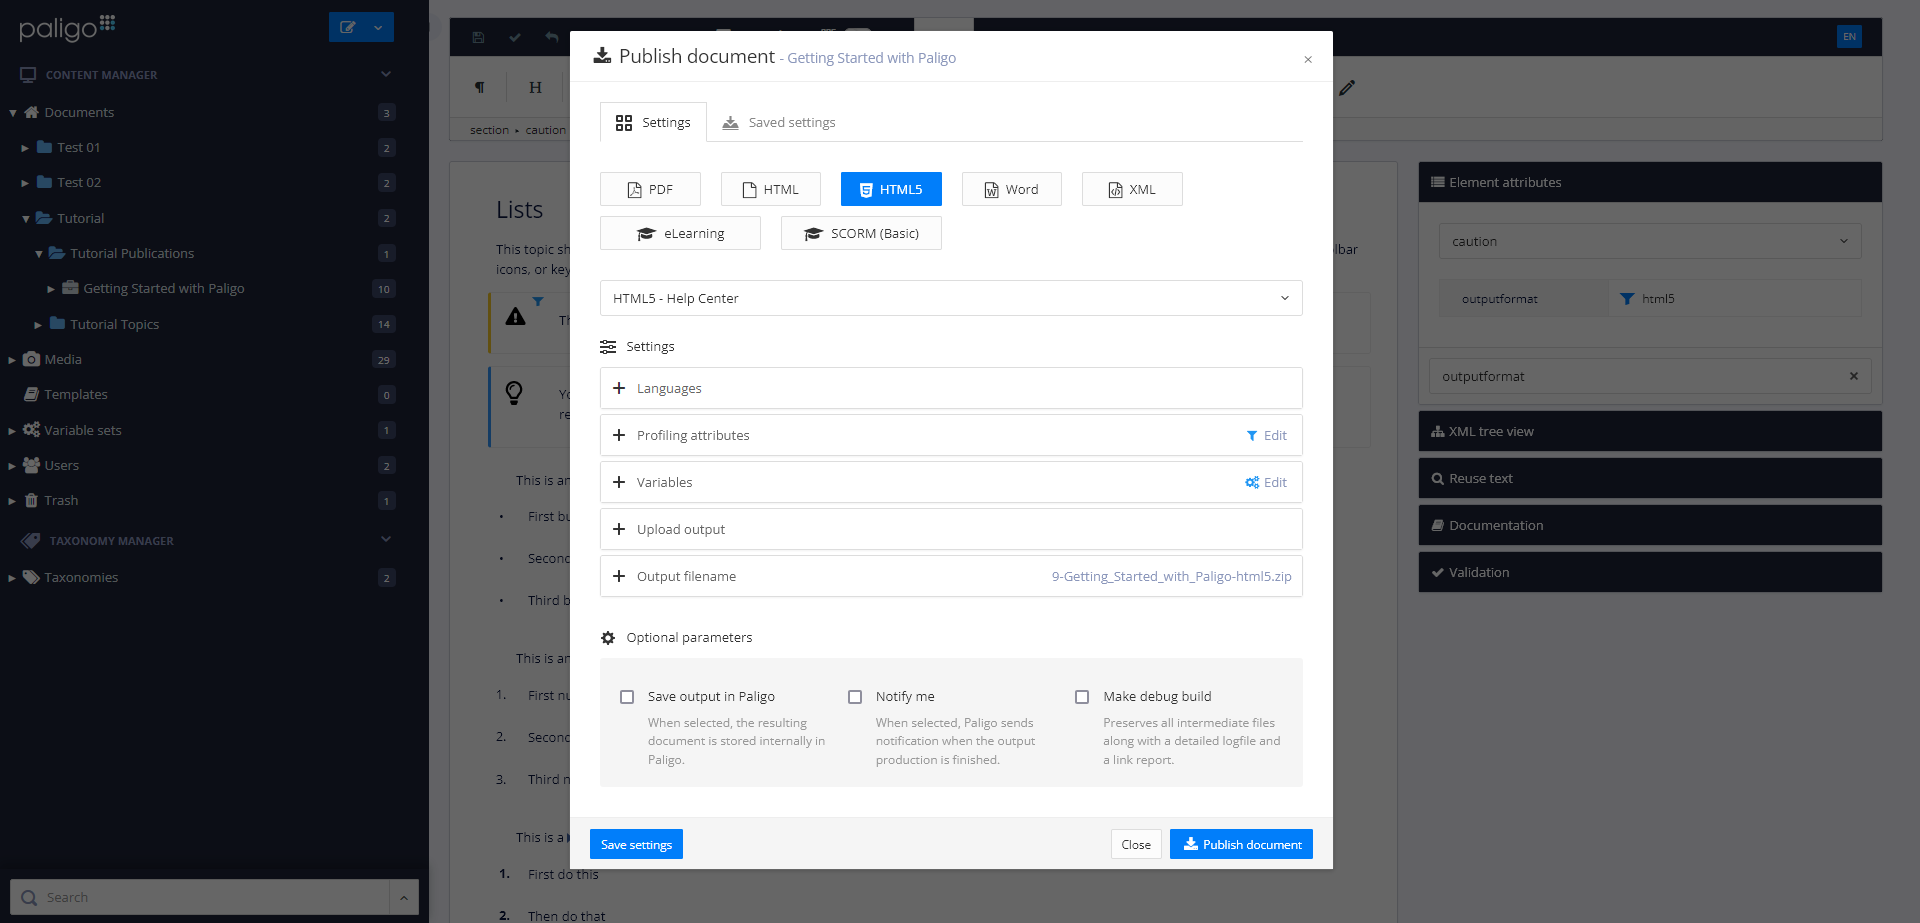The height and width of the screenshot is (923, 1920).
Task: Collapse the Tutorial Publications folder
Action: pos(39,254)
